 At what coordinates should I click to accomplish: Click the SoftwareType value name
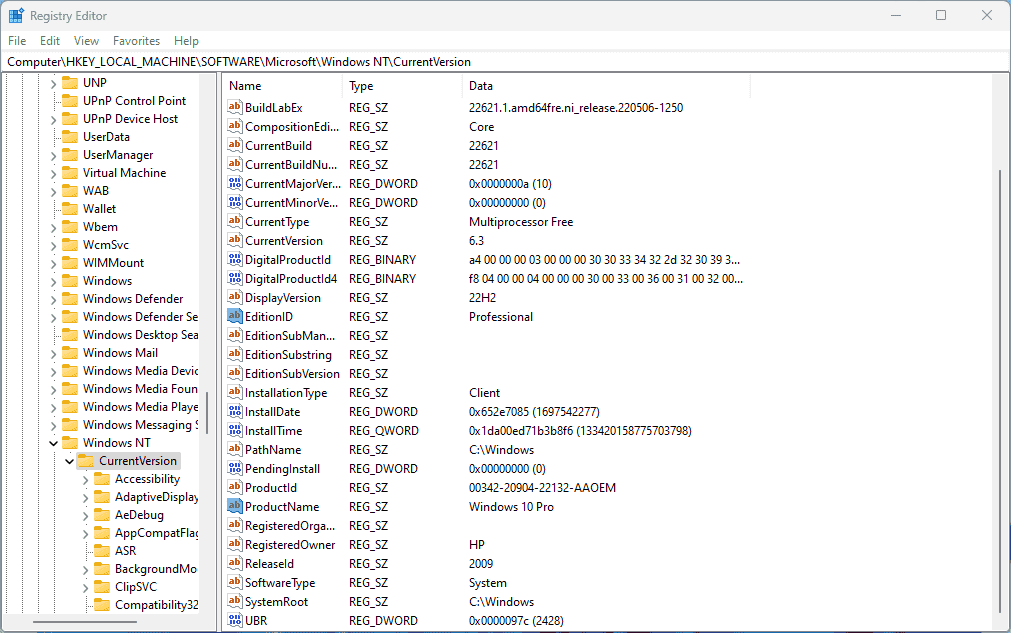tap(280, 583)
